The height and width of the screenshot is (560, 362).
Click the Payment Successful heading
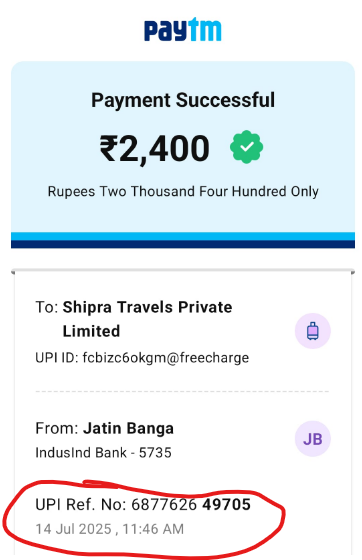tap(183, 100)
